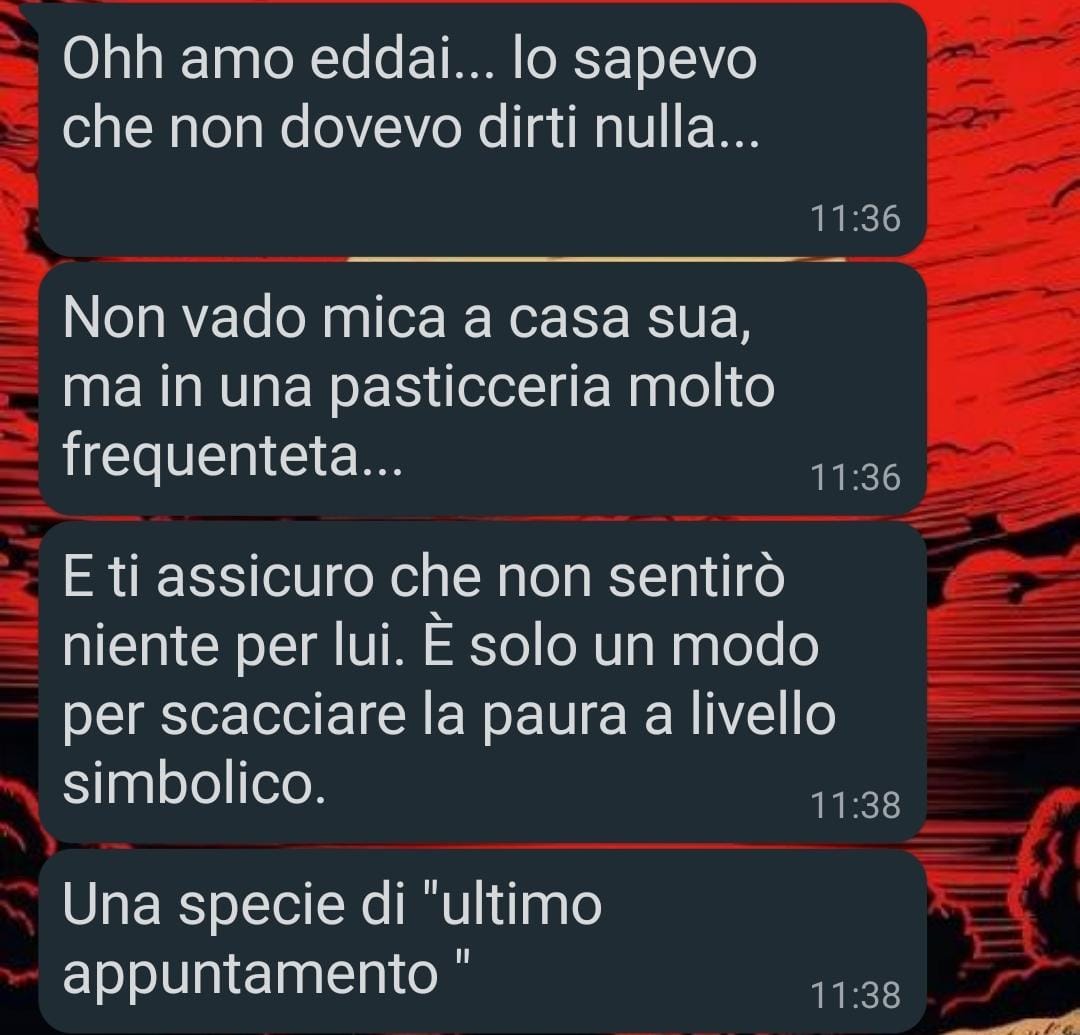Select the "Non vado mica a casa sua" message
The image size is (1080, 1035).
(x=482, y=389)
